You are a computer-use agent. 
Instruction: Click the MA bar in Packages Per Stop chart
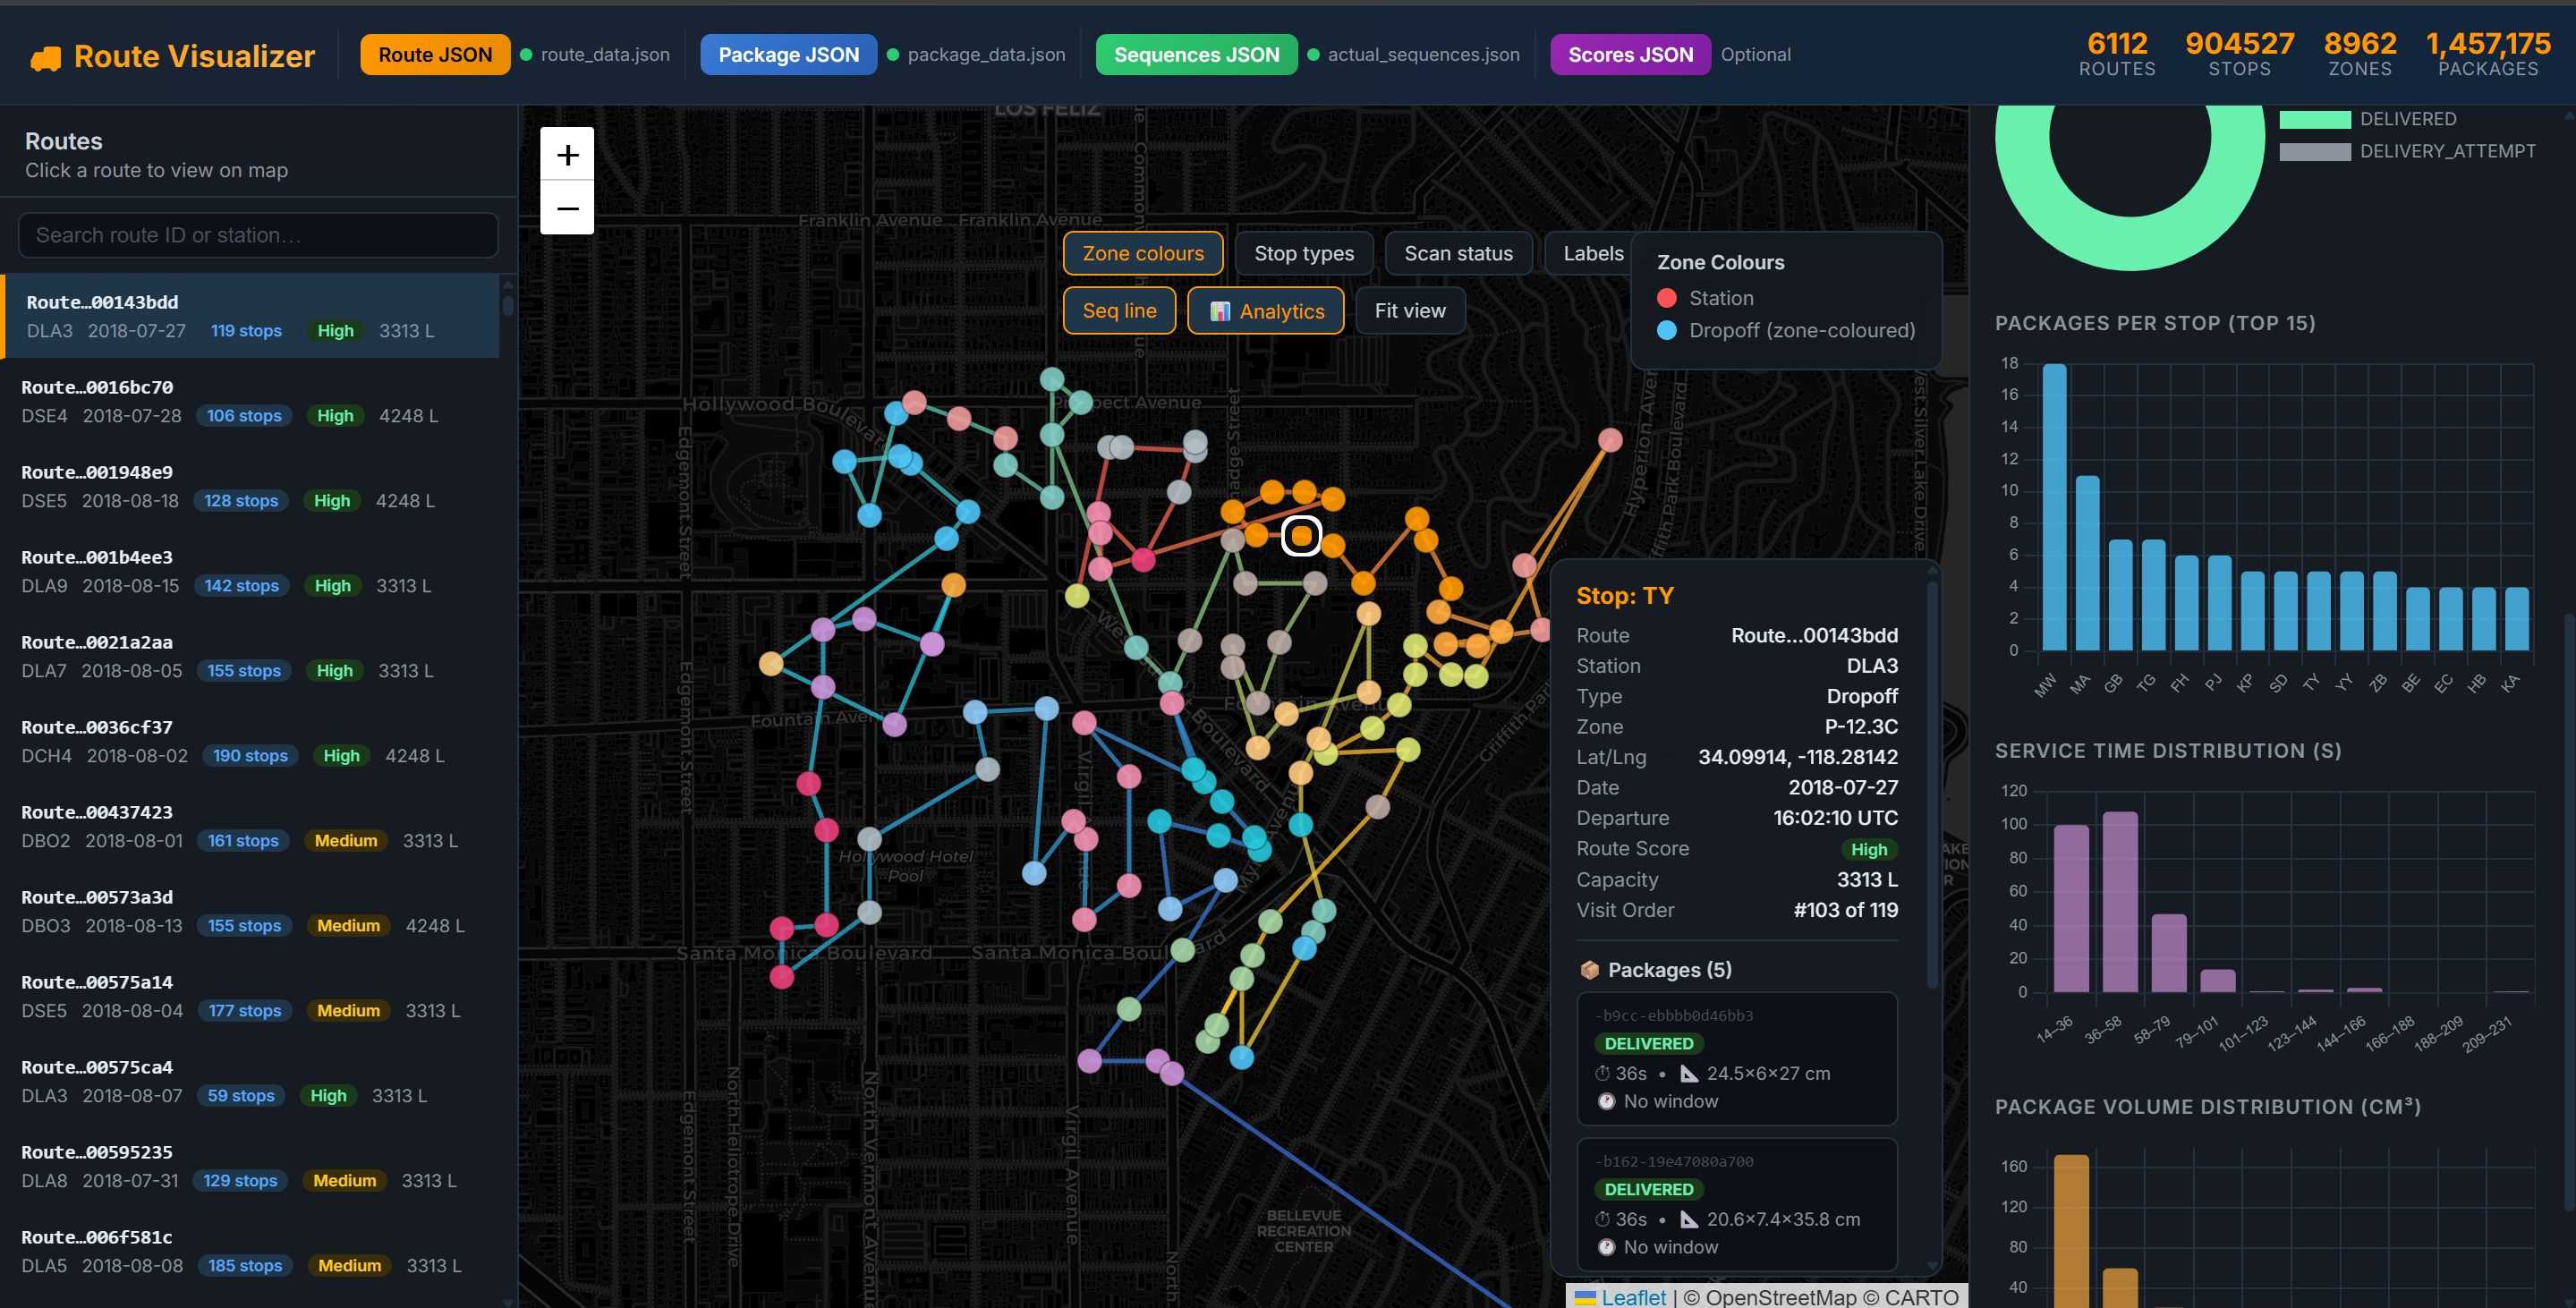point(2087,563)
